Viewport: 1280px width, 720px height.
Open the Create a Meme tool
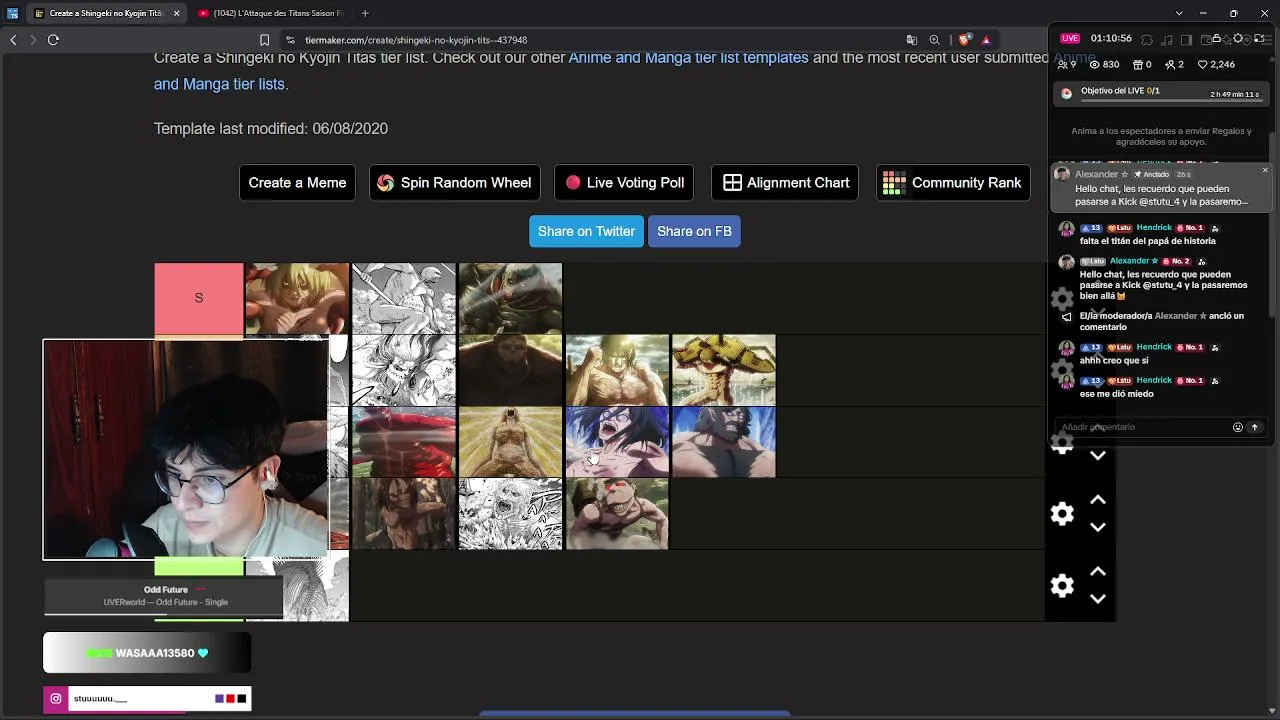(x=297, y=183)
